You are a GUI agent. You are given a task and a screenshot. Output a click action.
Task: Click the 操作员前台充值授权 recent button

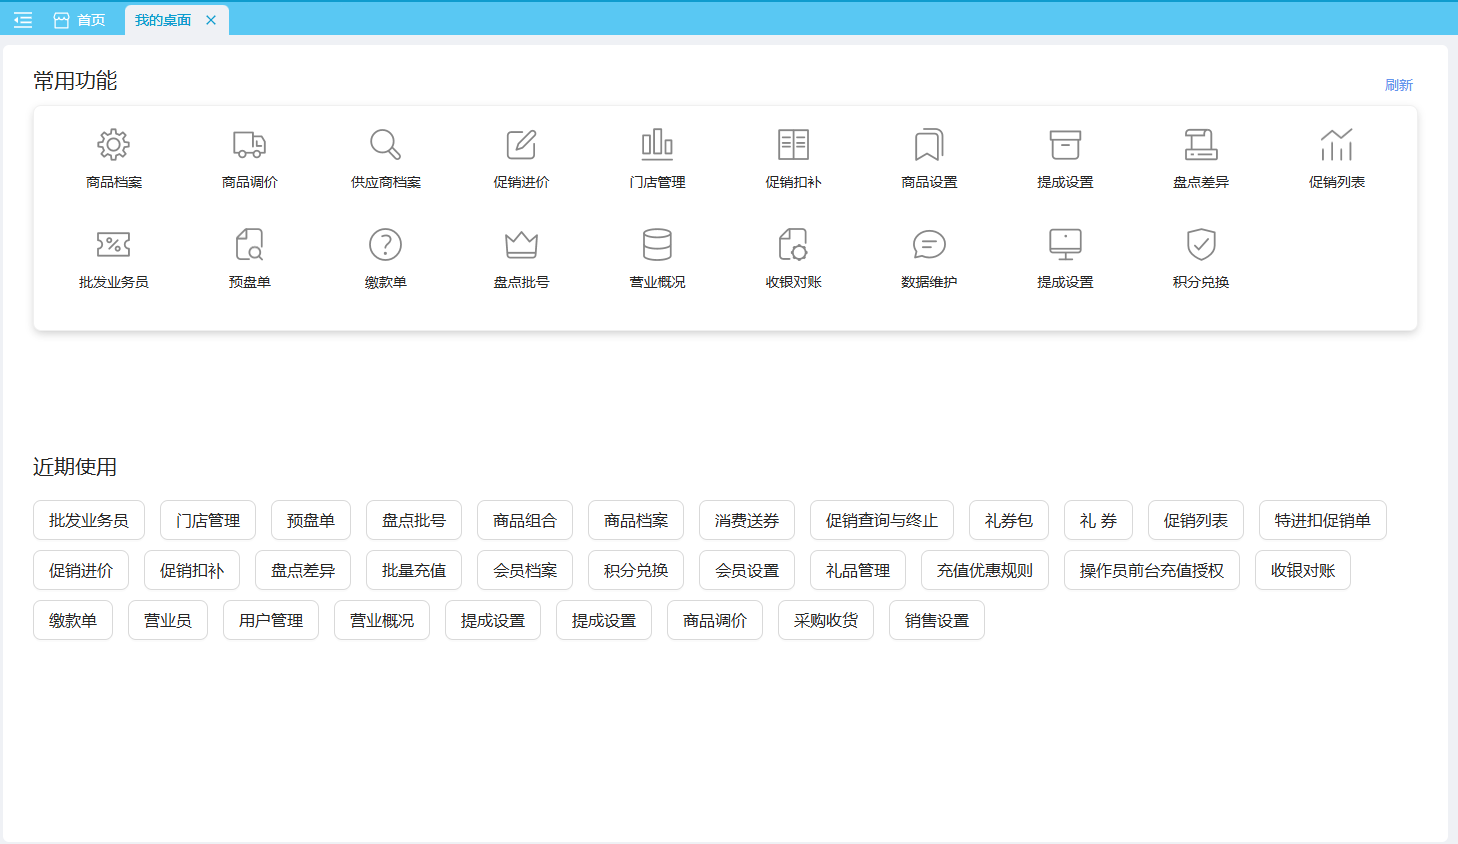click(x=1151, y=570)
